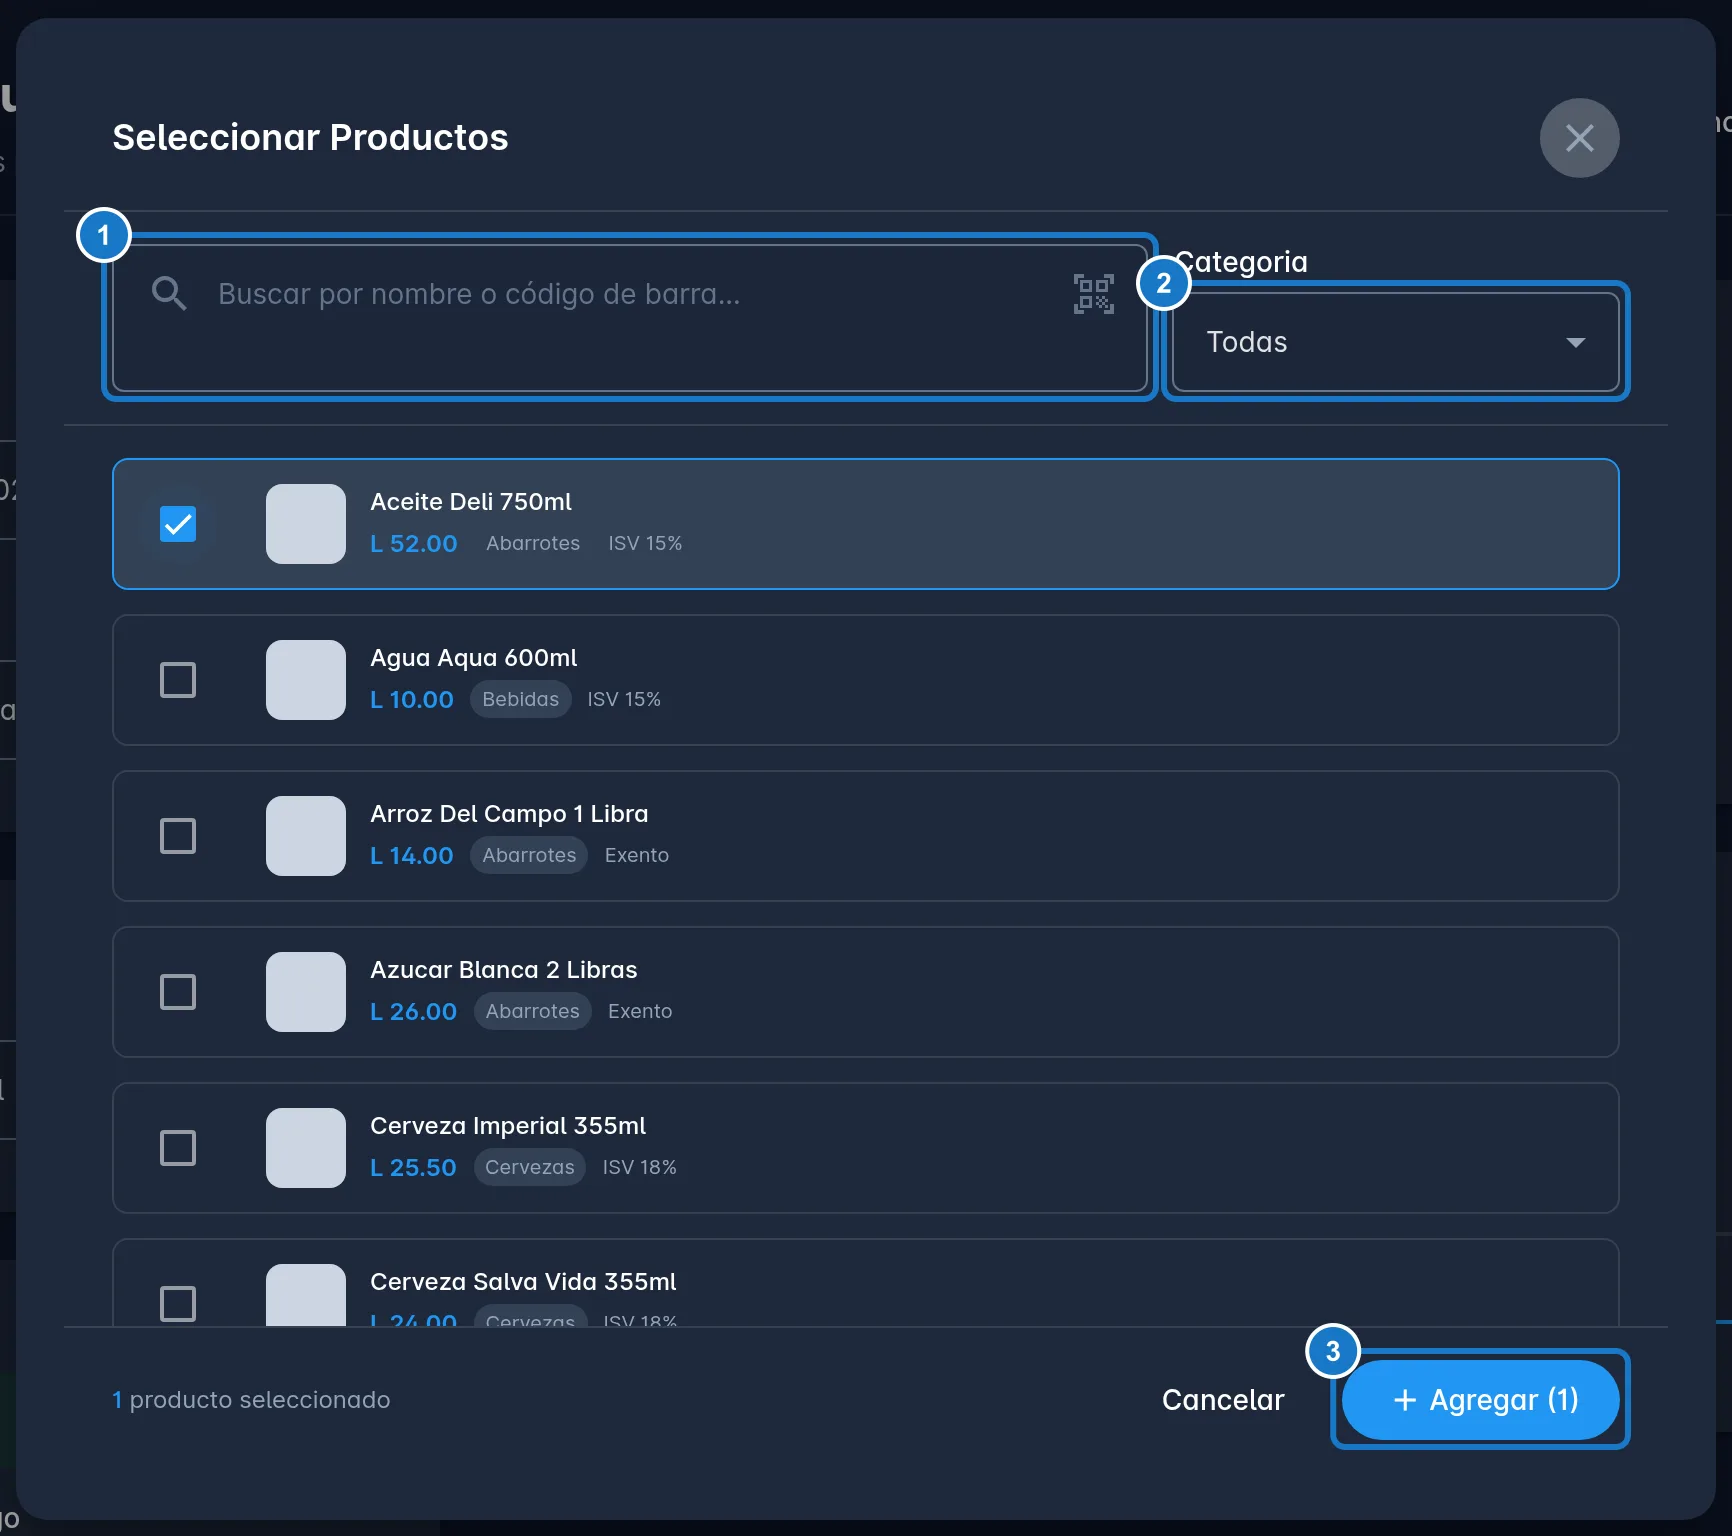
Task: Check the Azucar Blanca 2 Libras checkbox
Action: pos(178,992)
